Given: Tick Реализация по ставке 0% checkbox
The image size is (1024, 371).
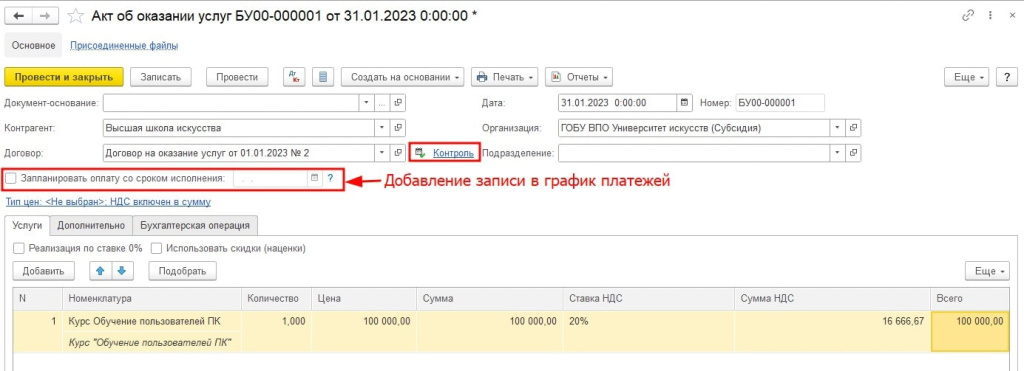Looking at the screenshot, I should coord(18,248).
